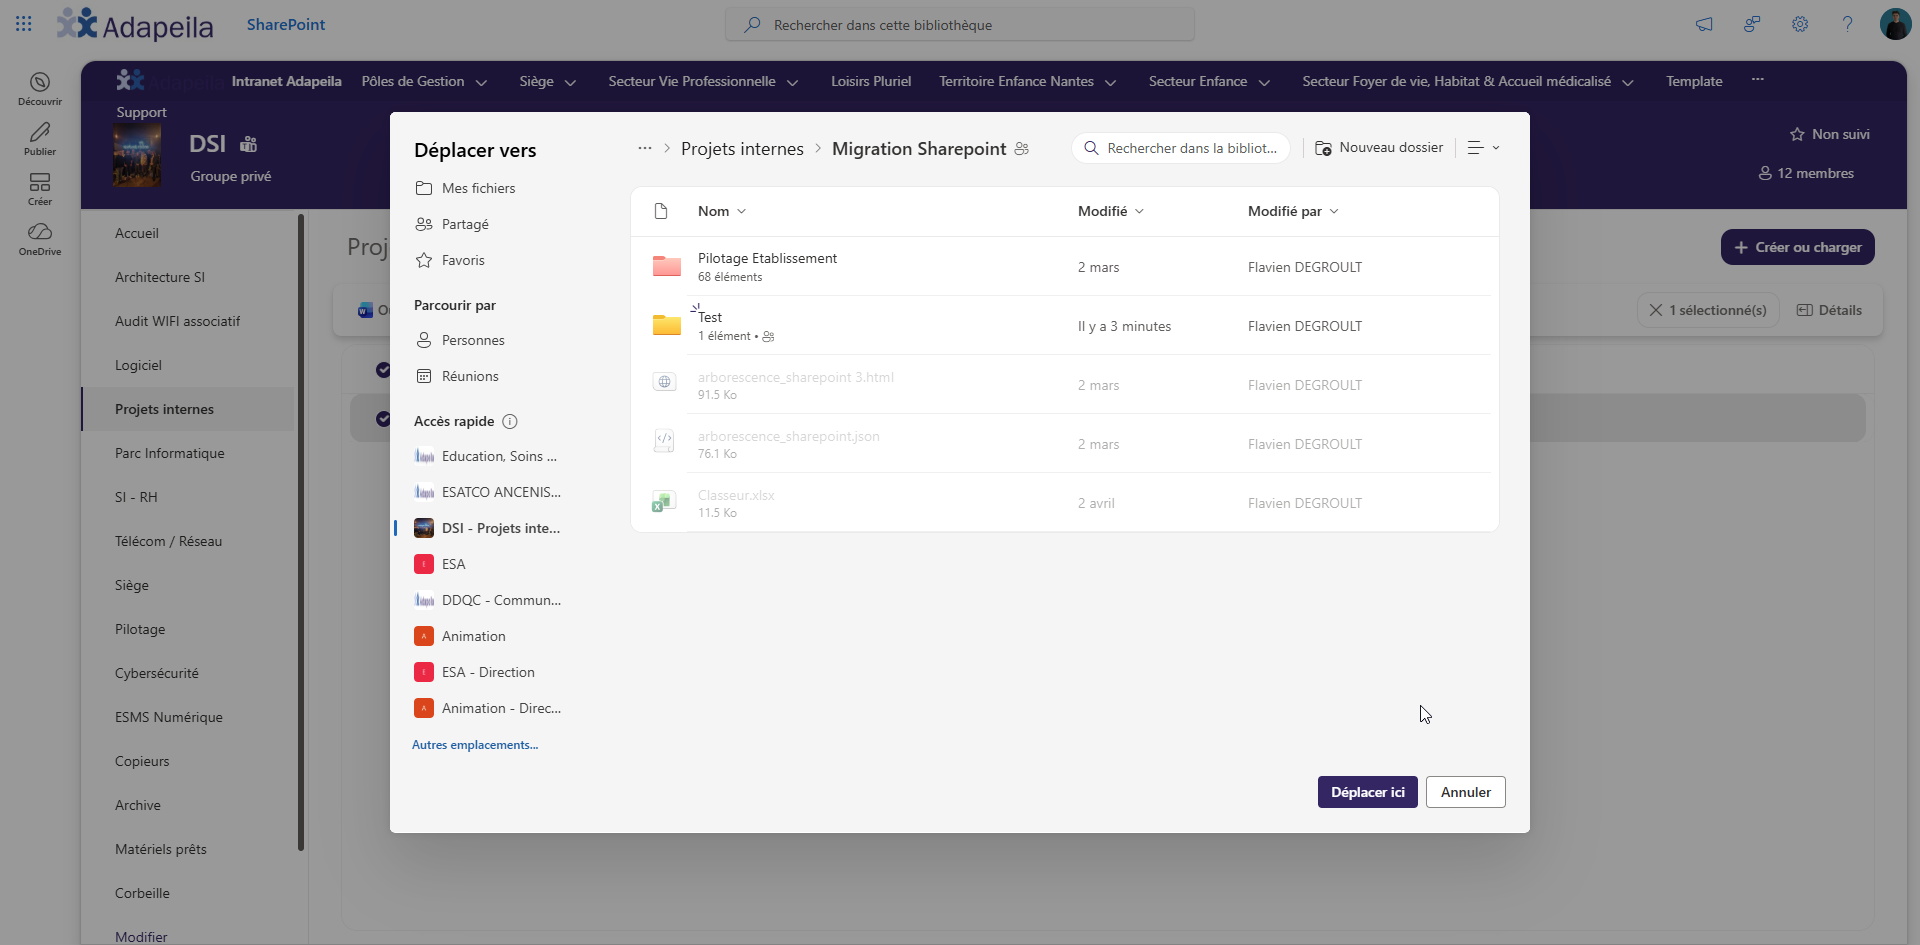The image size is (1920, 945).
Task: Click the Annuler button
Action: 1465,792
